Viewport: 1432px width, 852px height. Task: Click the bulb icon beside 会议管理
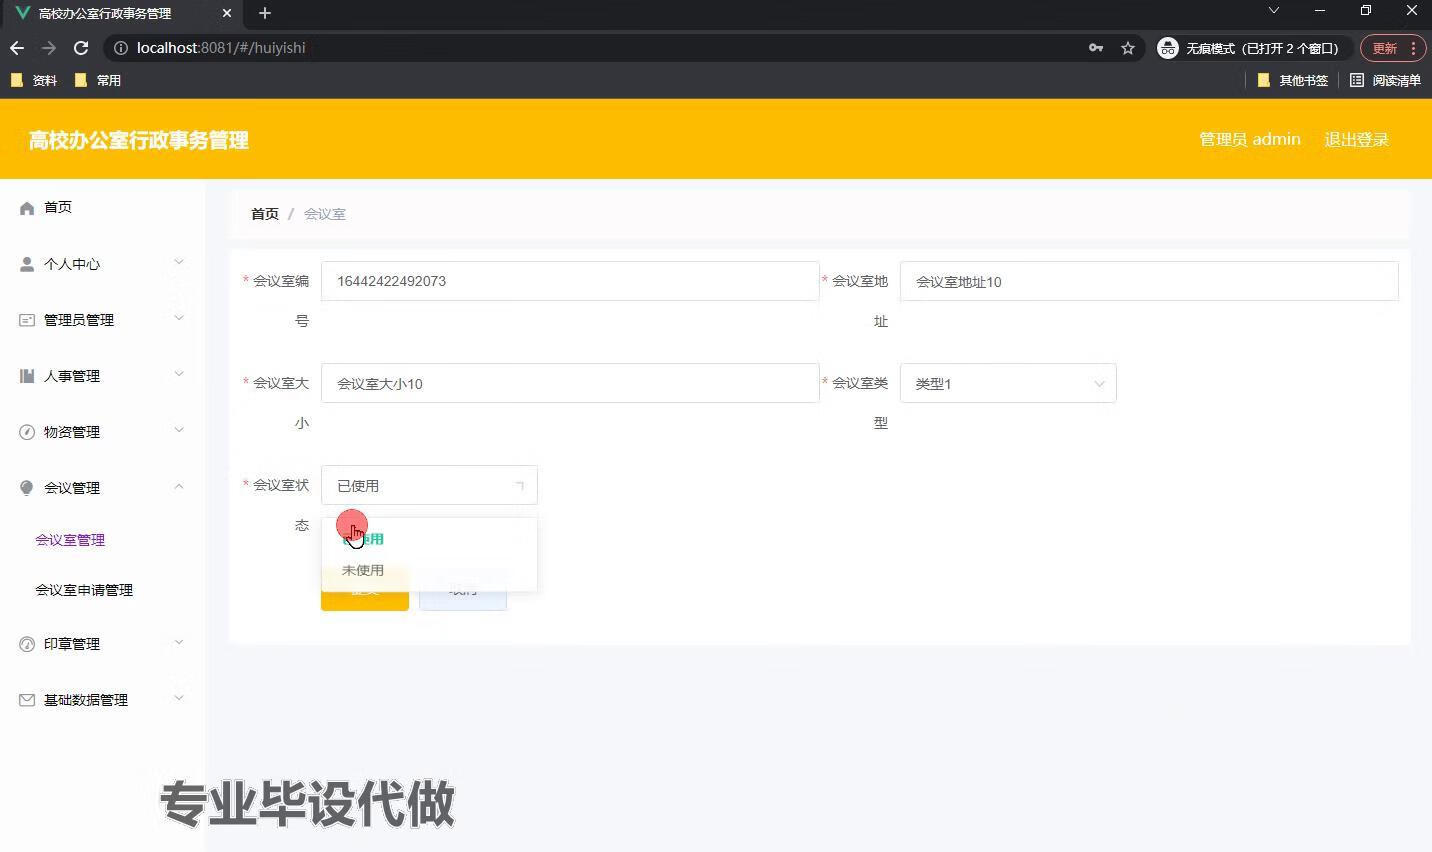pos(27,488)
